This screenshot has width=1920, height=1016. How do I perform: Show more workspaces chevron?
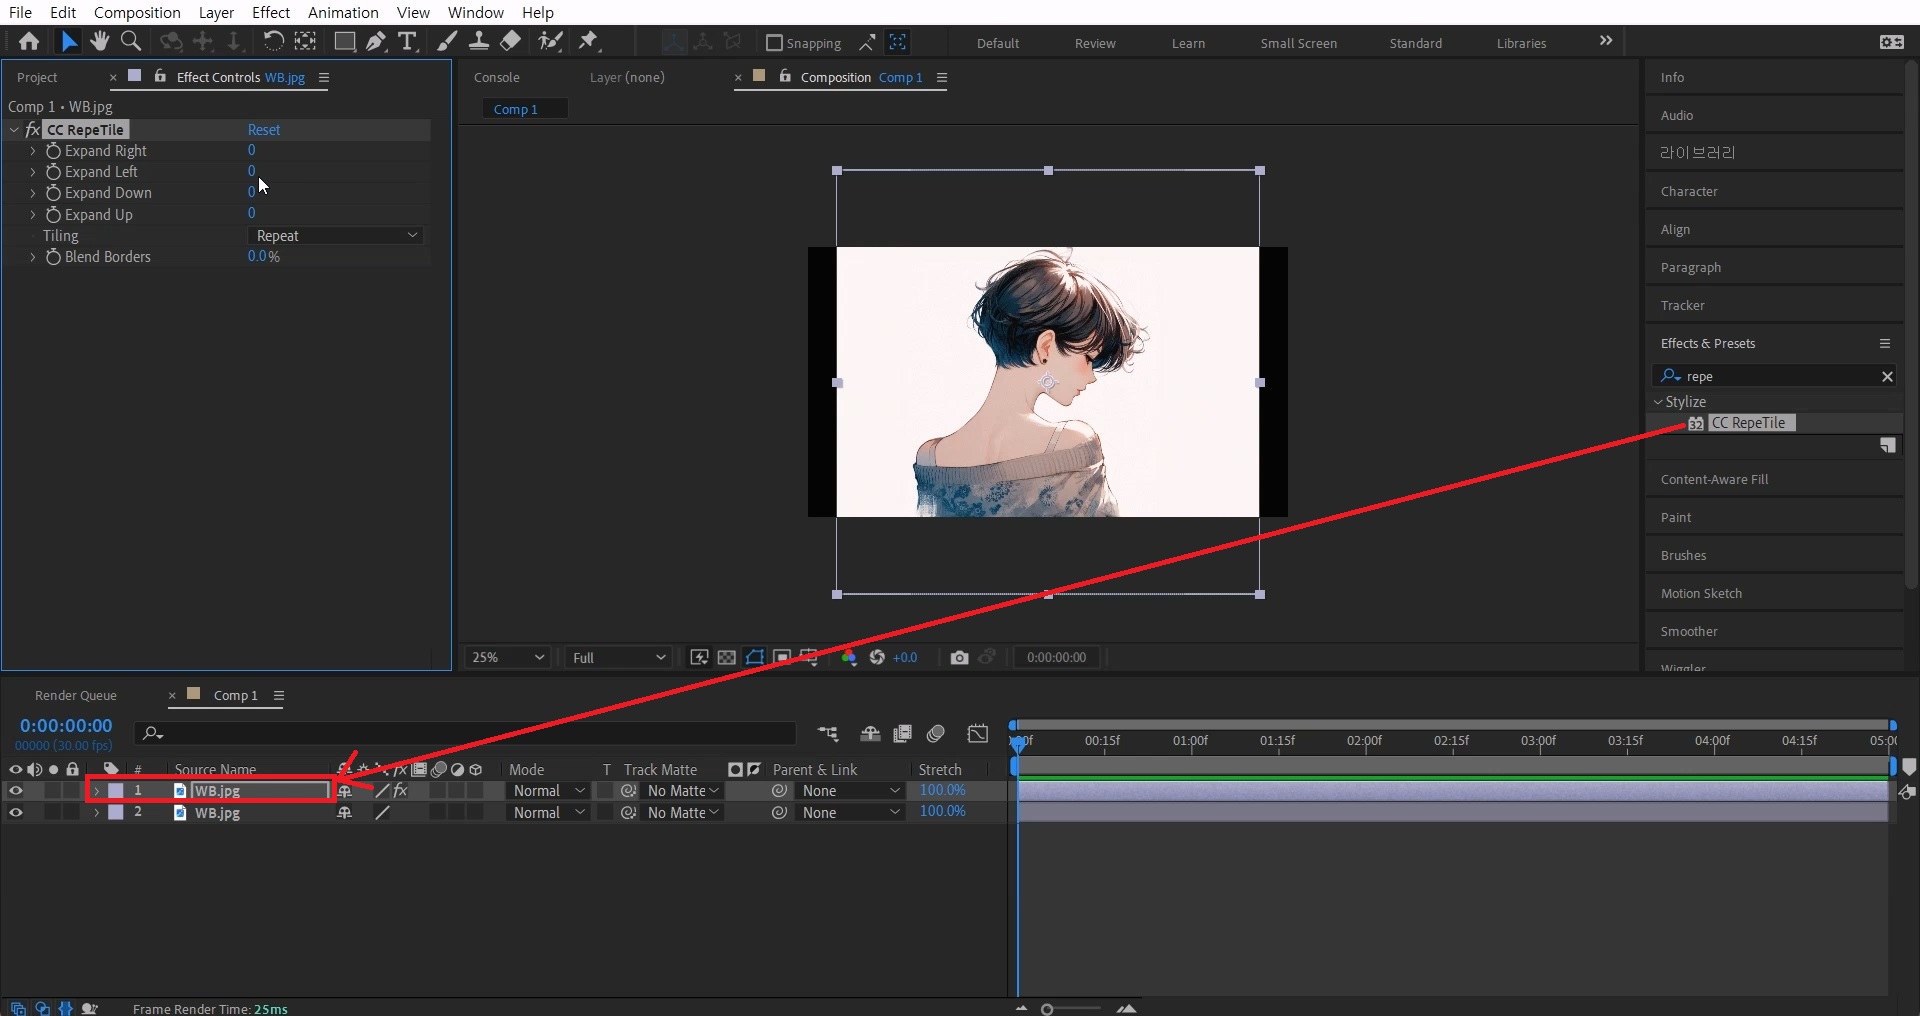1606,41
